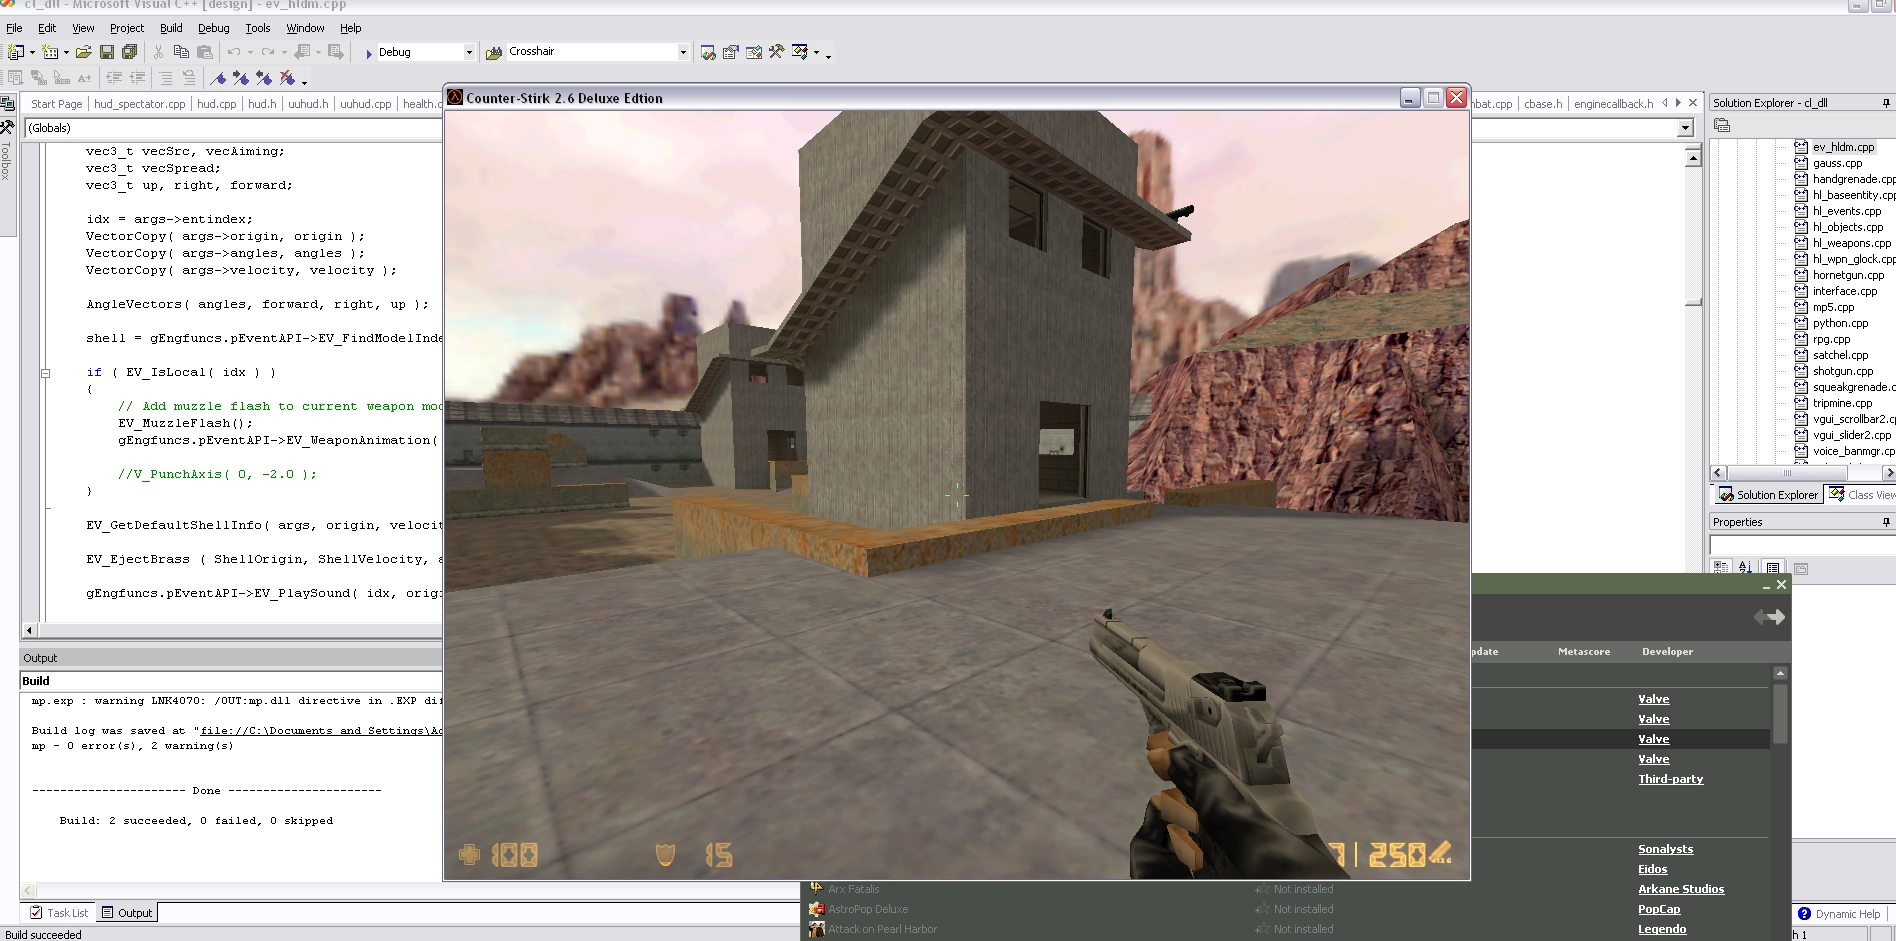Switch to the hud_spectator.cpp tab
The width and height of the screenshot is (1896, 941).
coord(140,104)
